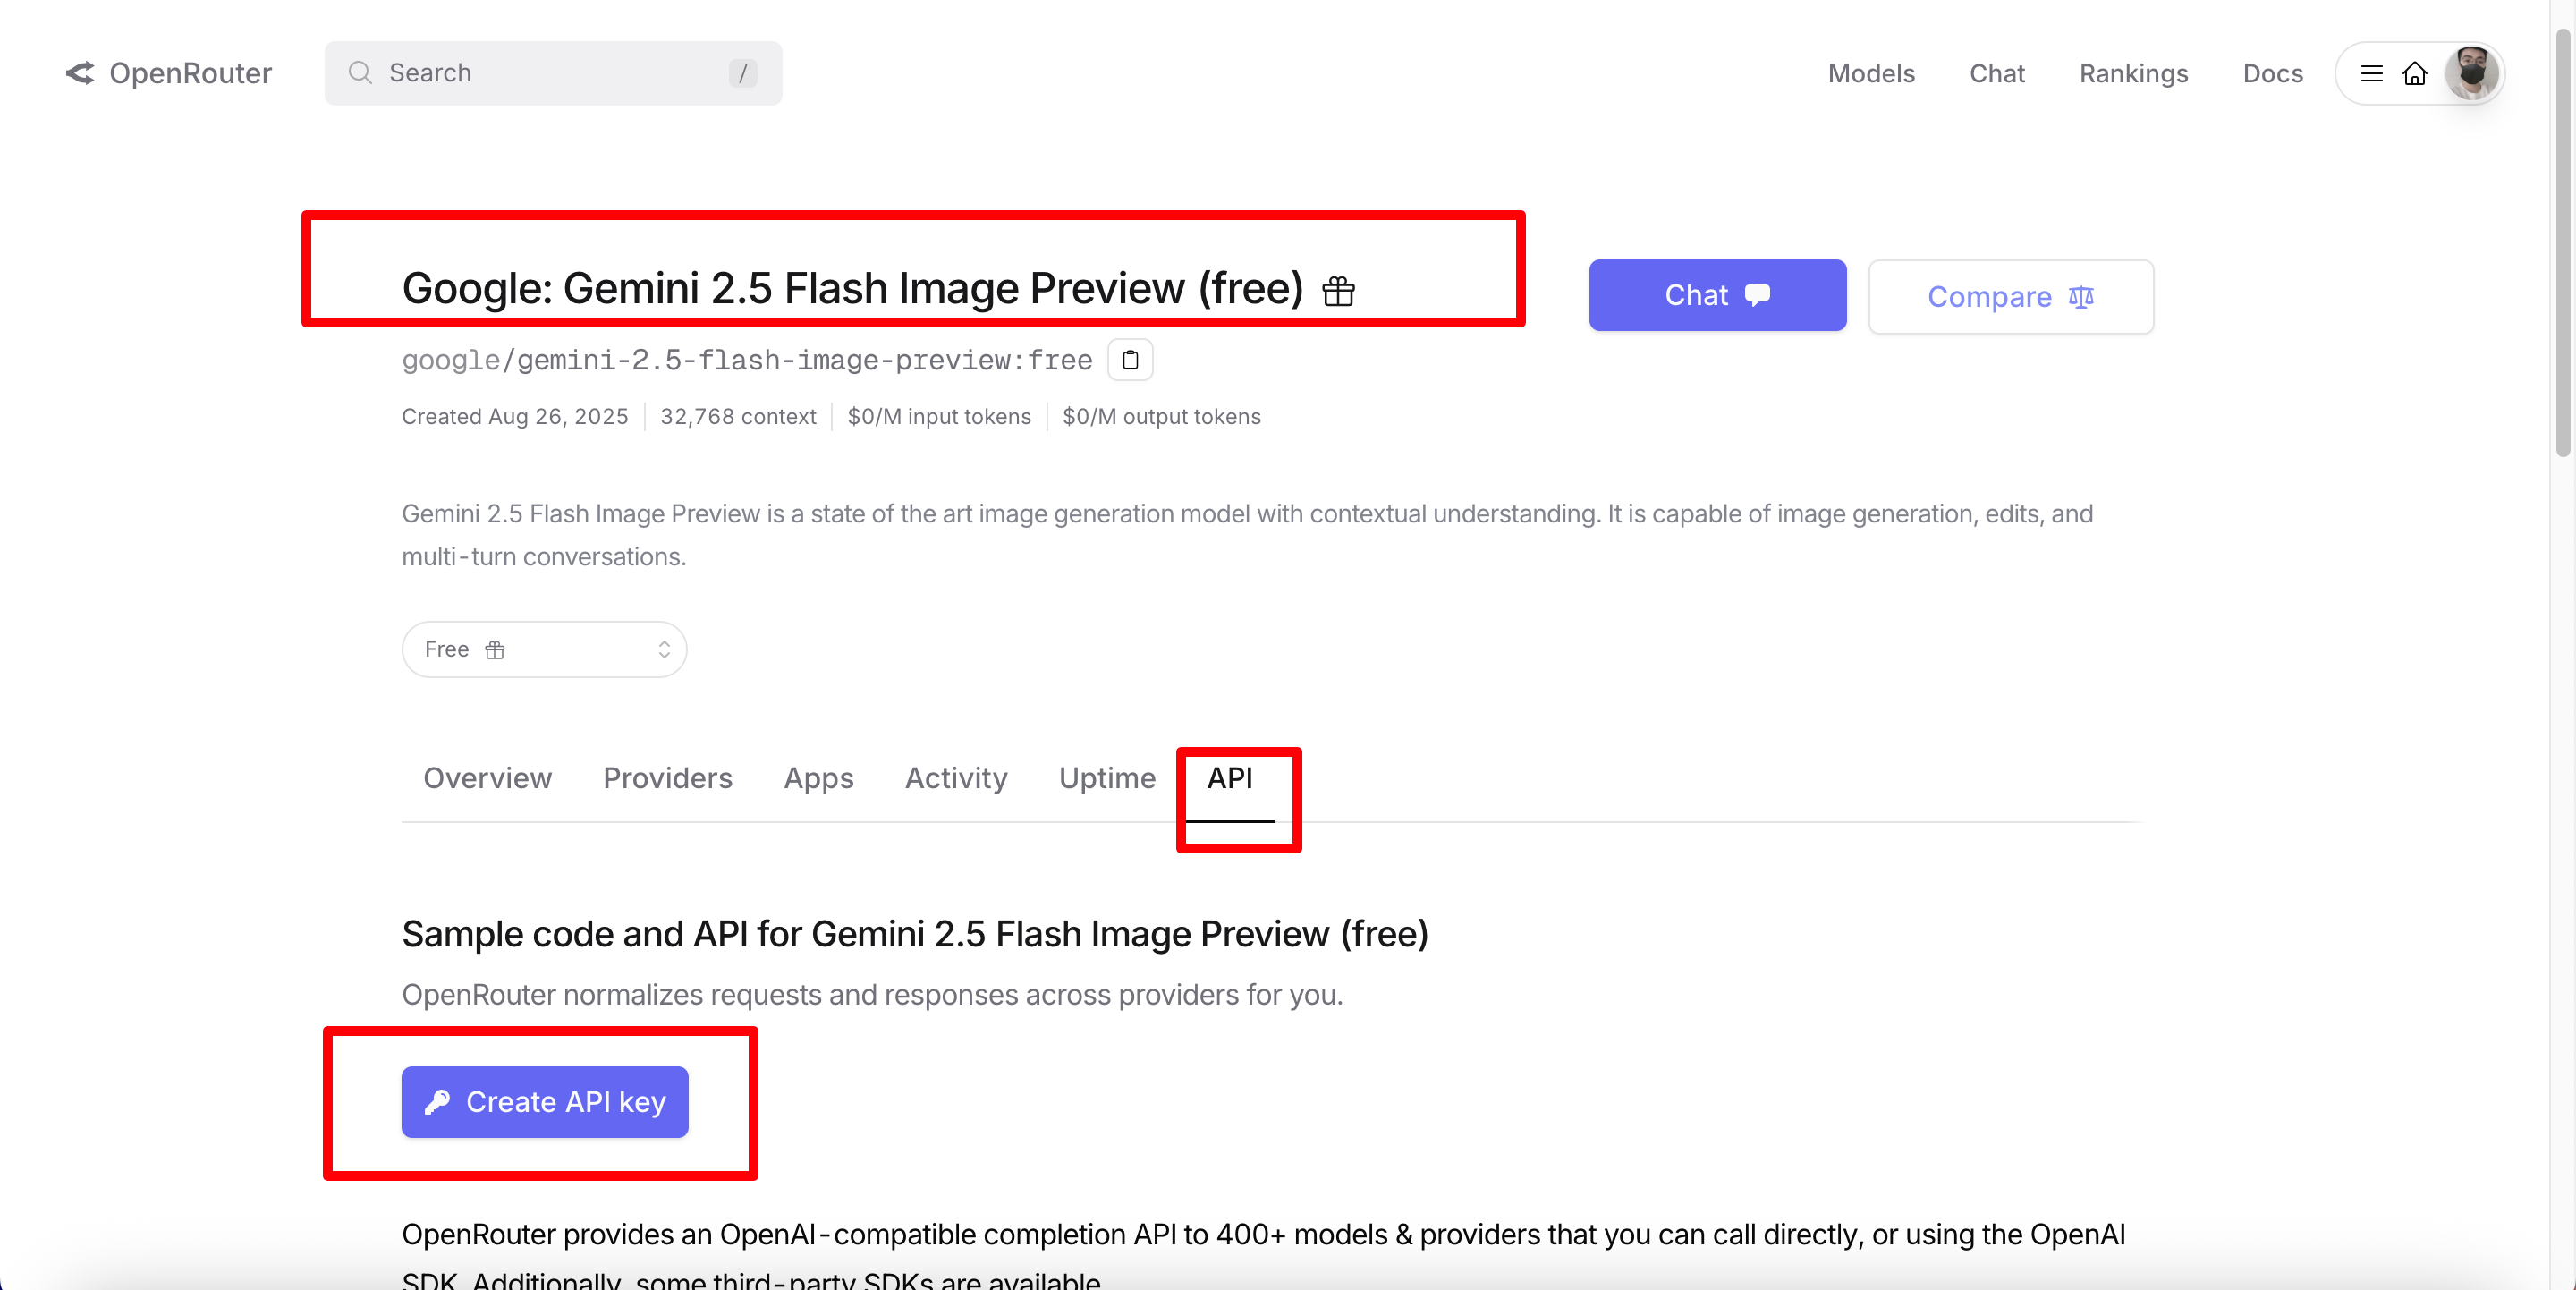Copy the model ID to clipboard
Image resolution: width=2576 pixels, height=1290 pixels.
pyautogui.click(x=1130, y=360)
